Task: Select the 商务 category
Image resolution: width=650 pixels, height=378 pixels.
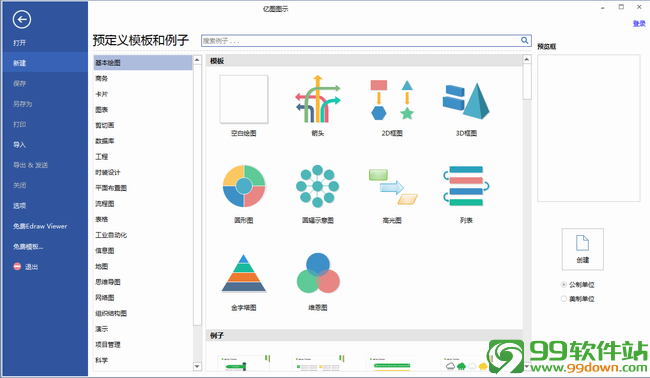Action: pyautogui.click(x=102, y=78)
